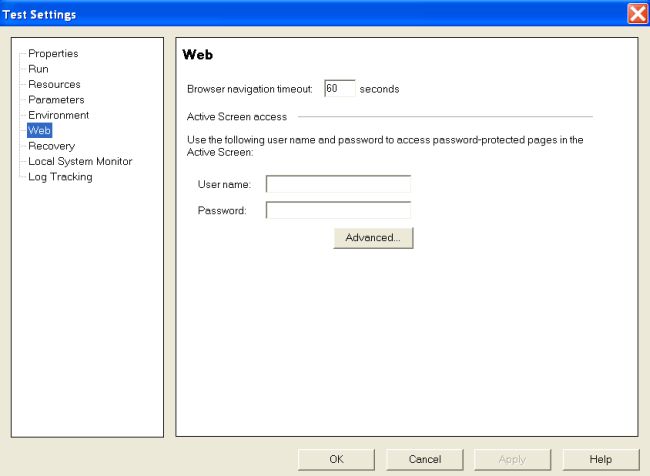
Task: Focus the User name text box
Action: 338,184
